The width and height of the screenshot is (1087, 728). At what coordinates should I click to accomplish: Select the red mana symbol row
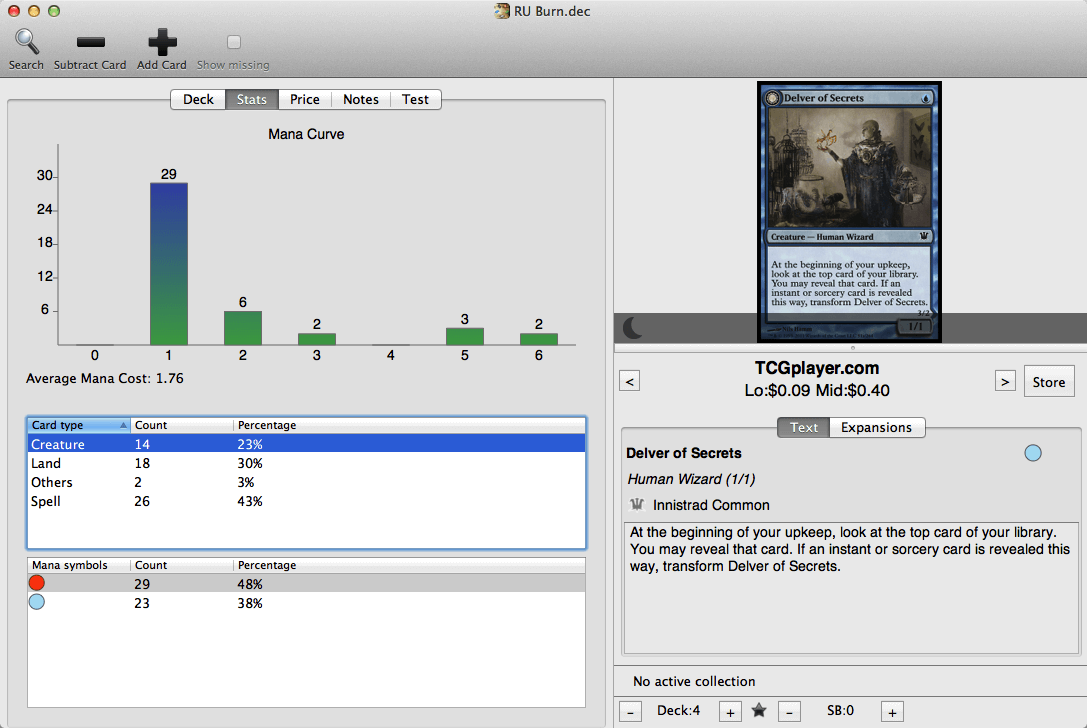(306, 583)
